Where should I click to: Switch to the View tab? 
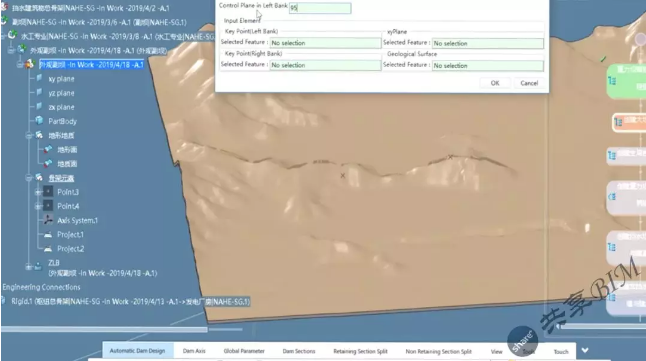point(496,352)
